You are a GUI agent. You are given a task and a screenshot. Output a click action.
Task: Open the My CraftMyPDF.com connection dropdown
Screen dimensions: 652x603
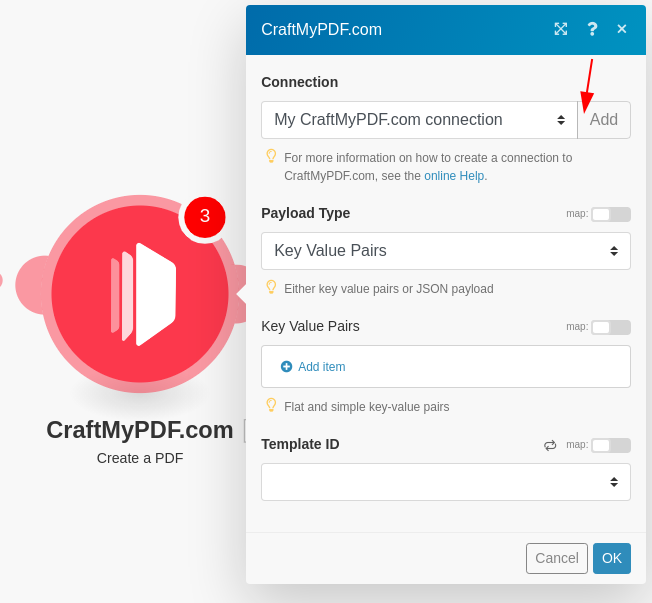point(419,120)
